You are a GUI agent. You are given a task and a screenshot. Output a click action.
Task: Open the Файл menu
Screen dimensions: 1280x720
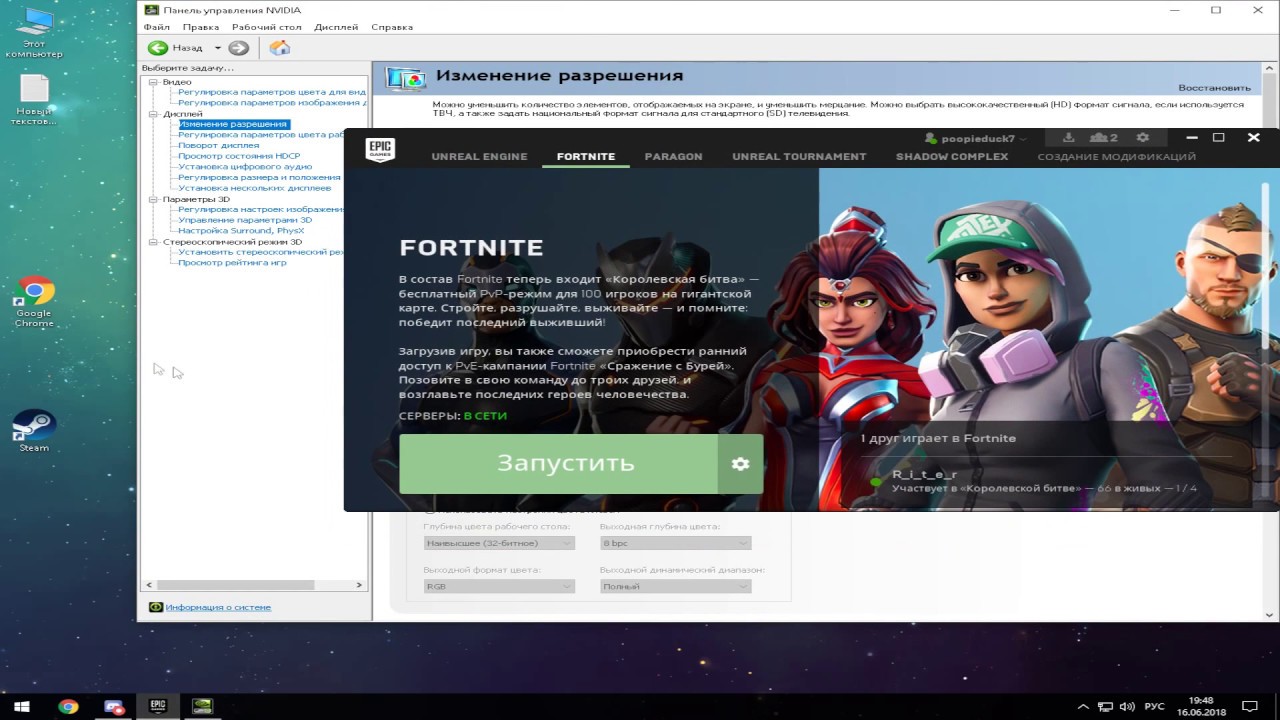157,27
